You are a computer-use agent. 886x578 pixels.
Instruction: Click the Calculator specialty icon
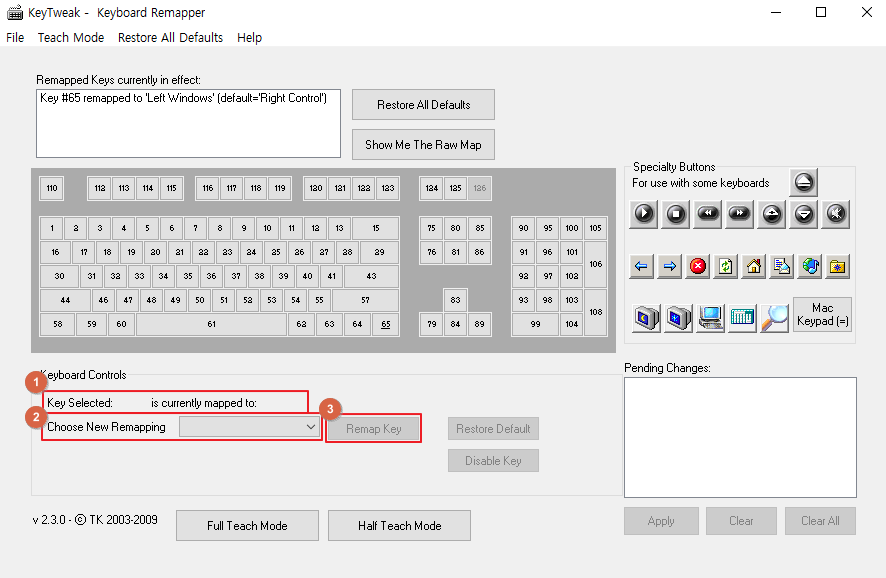(742, 318)
